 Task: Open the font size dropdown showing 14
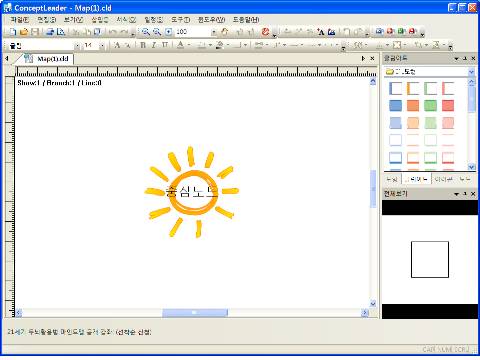coord(102,46)
